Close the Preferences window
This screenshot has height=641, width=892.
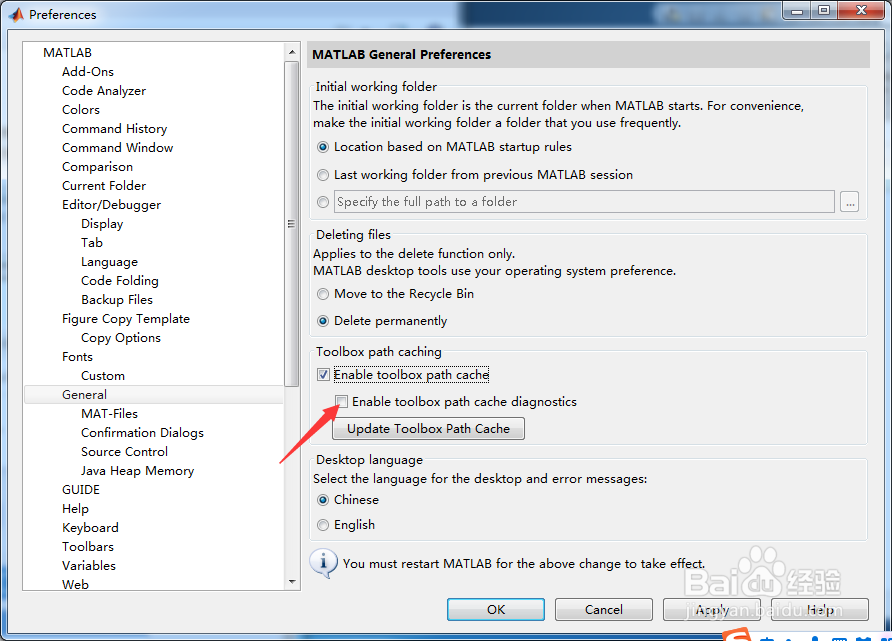(x=862, y=11)
